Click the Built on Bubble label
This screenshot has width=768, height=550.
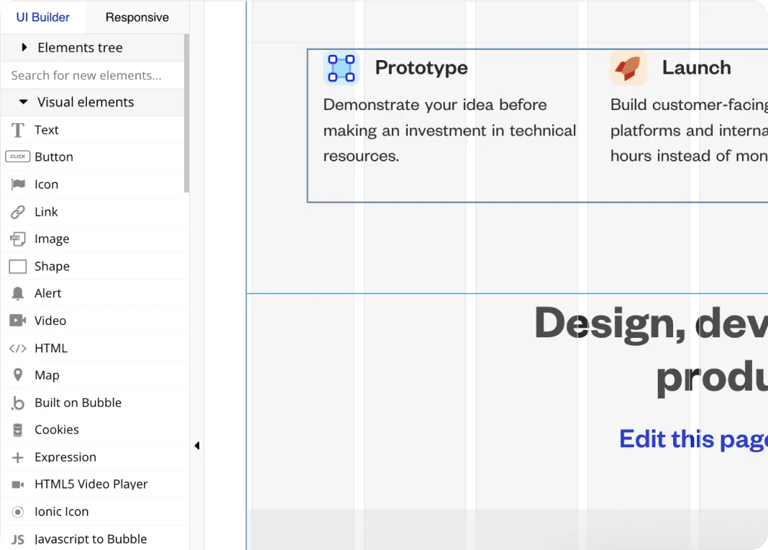pos(78,403)
